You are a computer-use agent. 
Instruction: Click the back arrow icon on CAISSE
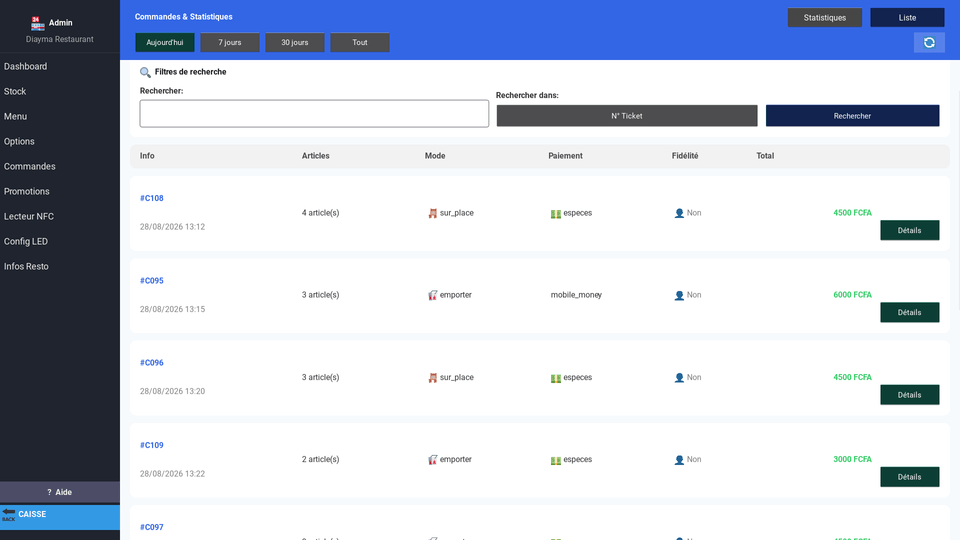tap(9, 514)
